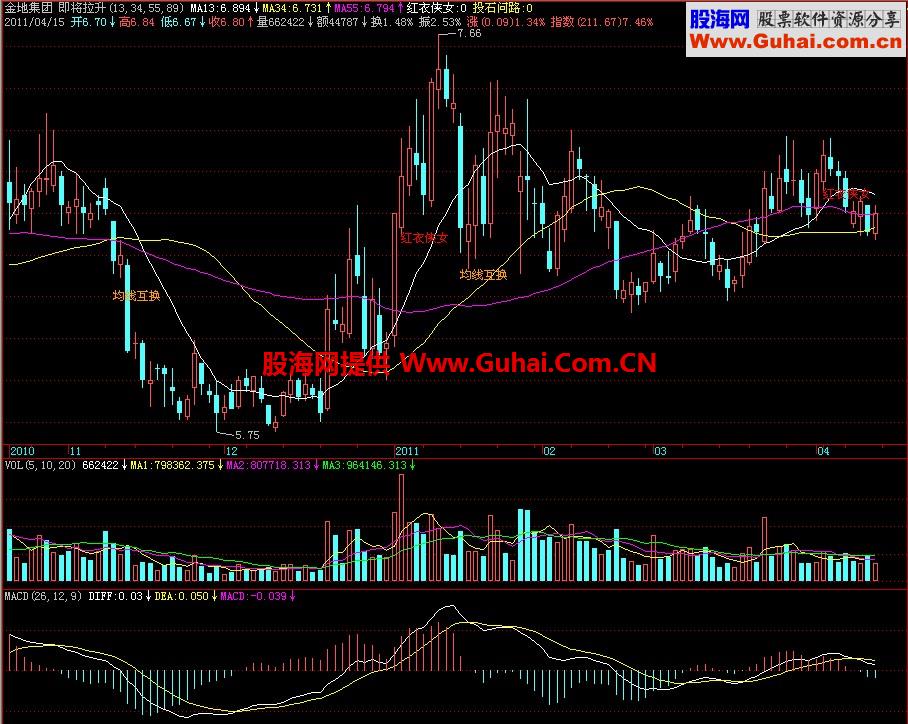Select the 03 month marker on the time axis

pyautogui.click(x=660, y=451)
